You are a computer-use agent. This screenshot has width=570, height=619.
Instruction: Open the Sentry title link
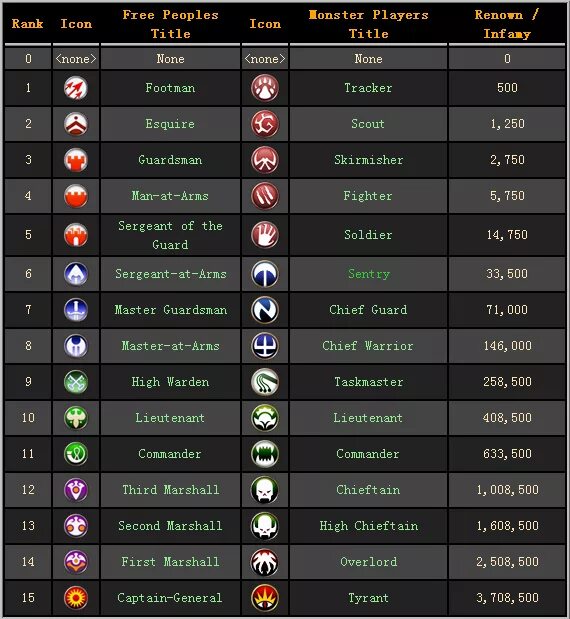(369, 274)
